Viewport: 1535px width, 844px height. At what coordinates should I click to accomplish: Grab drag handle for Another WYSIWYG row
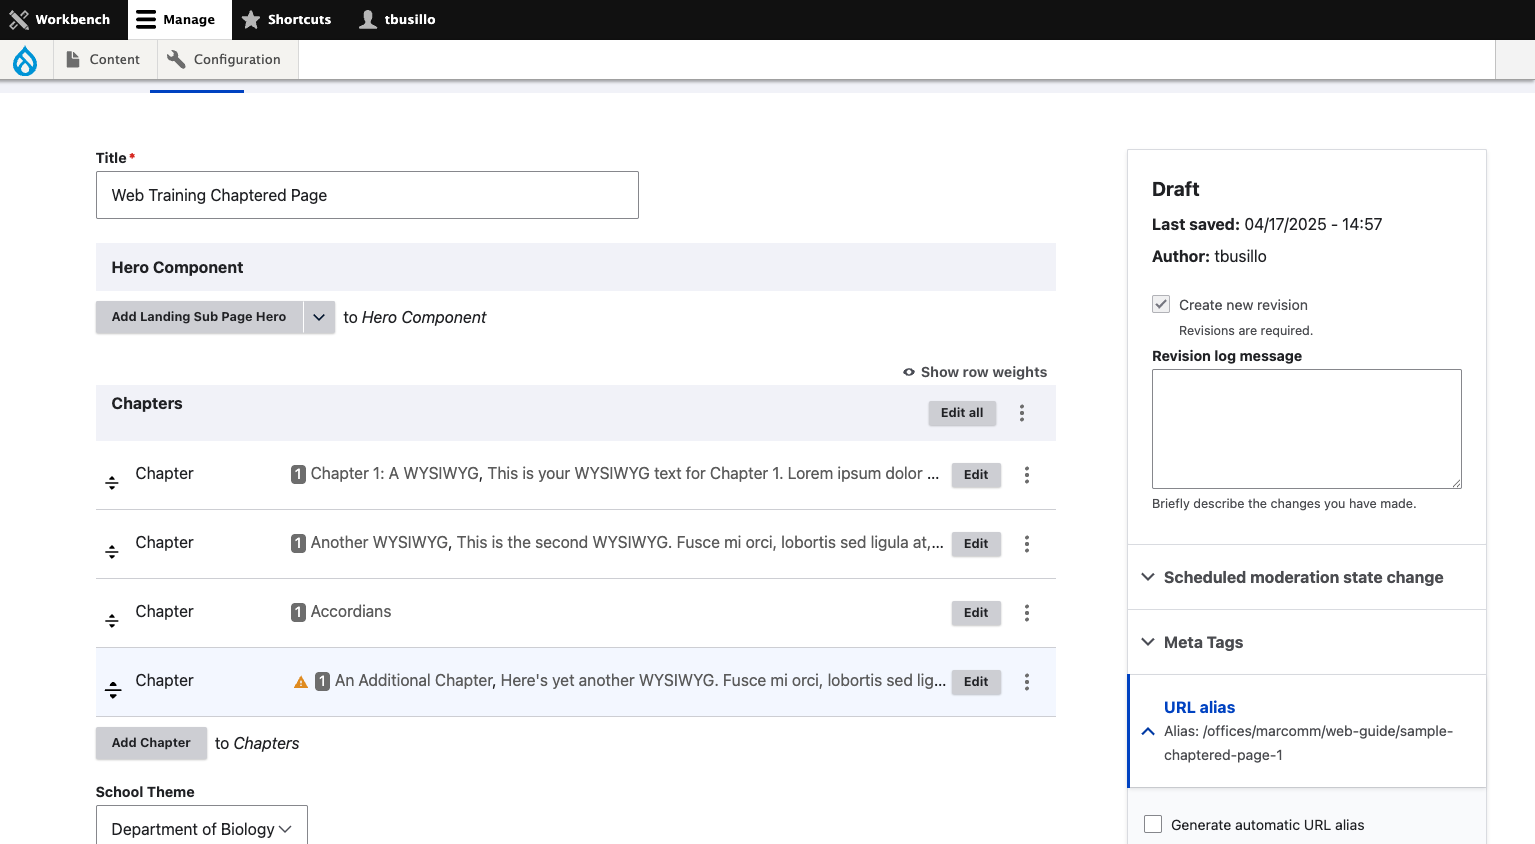112,551
